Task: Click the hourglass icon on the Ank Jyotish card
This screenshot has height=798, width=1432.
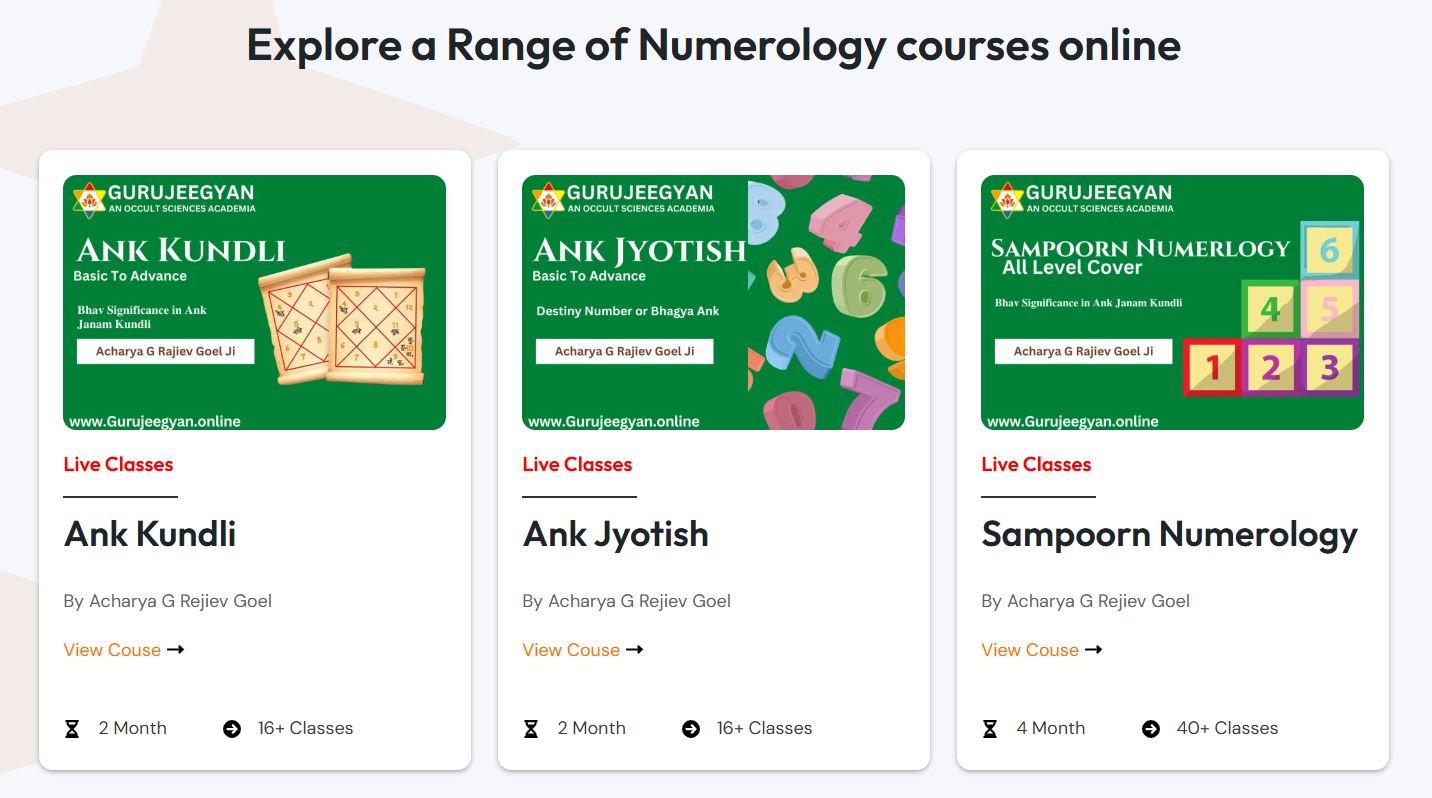Action: [x=529, y=728]
